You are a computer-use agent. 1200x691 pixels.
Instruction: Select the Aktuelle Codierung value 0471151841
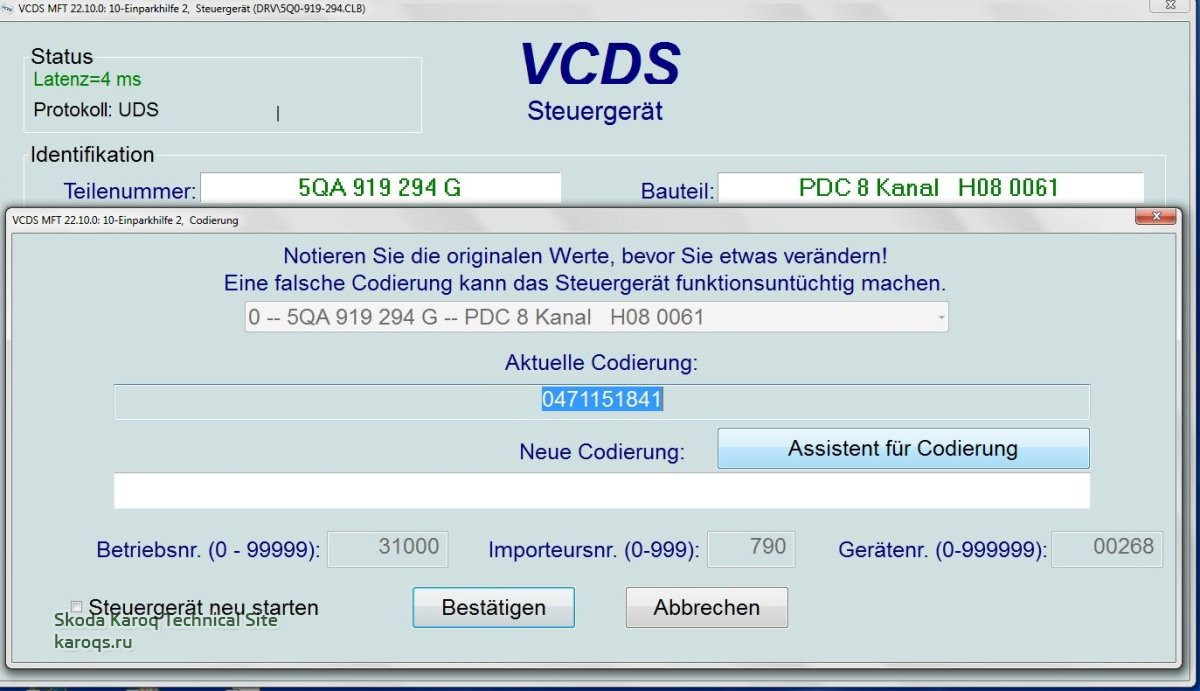(x=602, y=401)
